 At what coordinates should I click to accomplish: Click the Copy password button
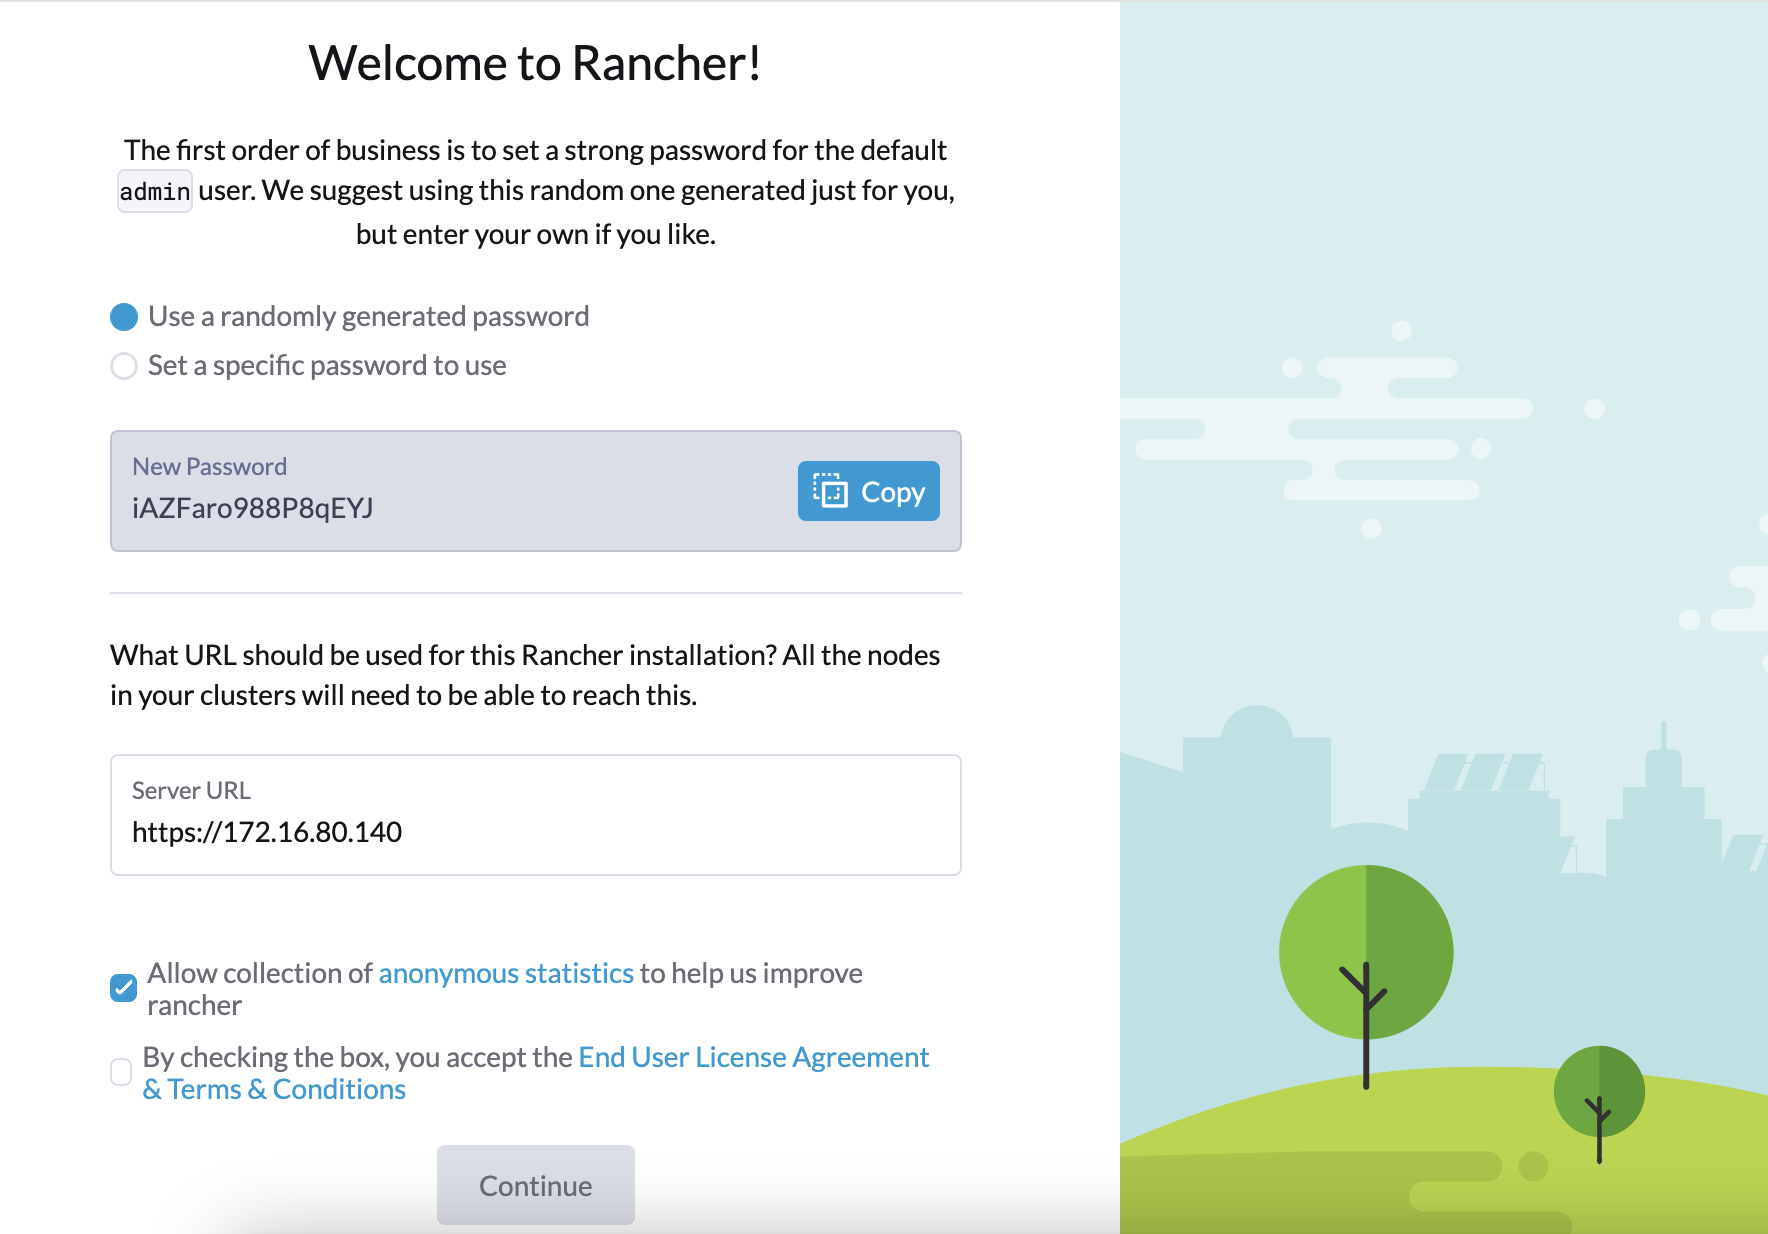(868, 491)
